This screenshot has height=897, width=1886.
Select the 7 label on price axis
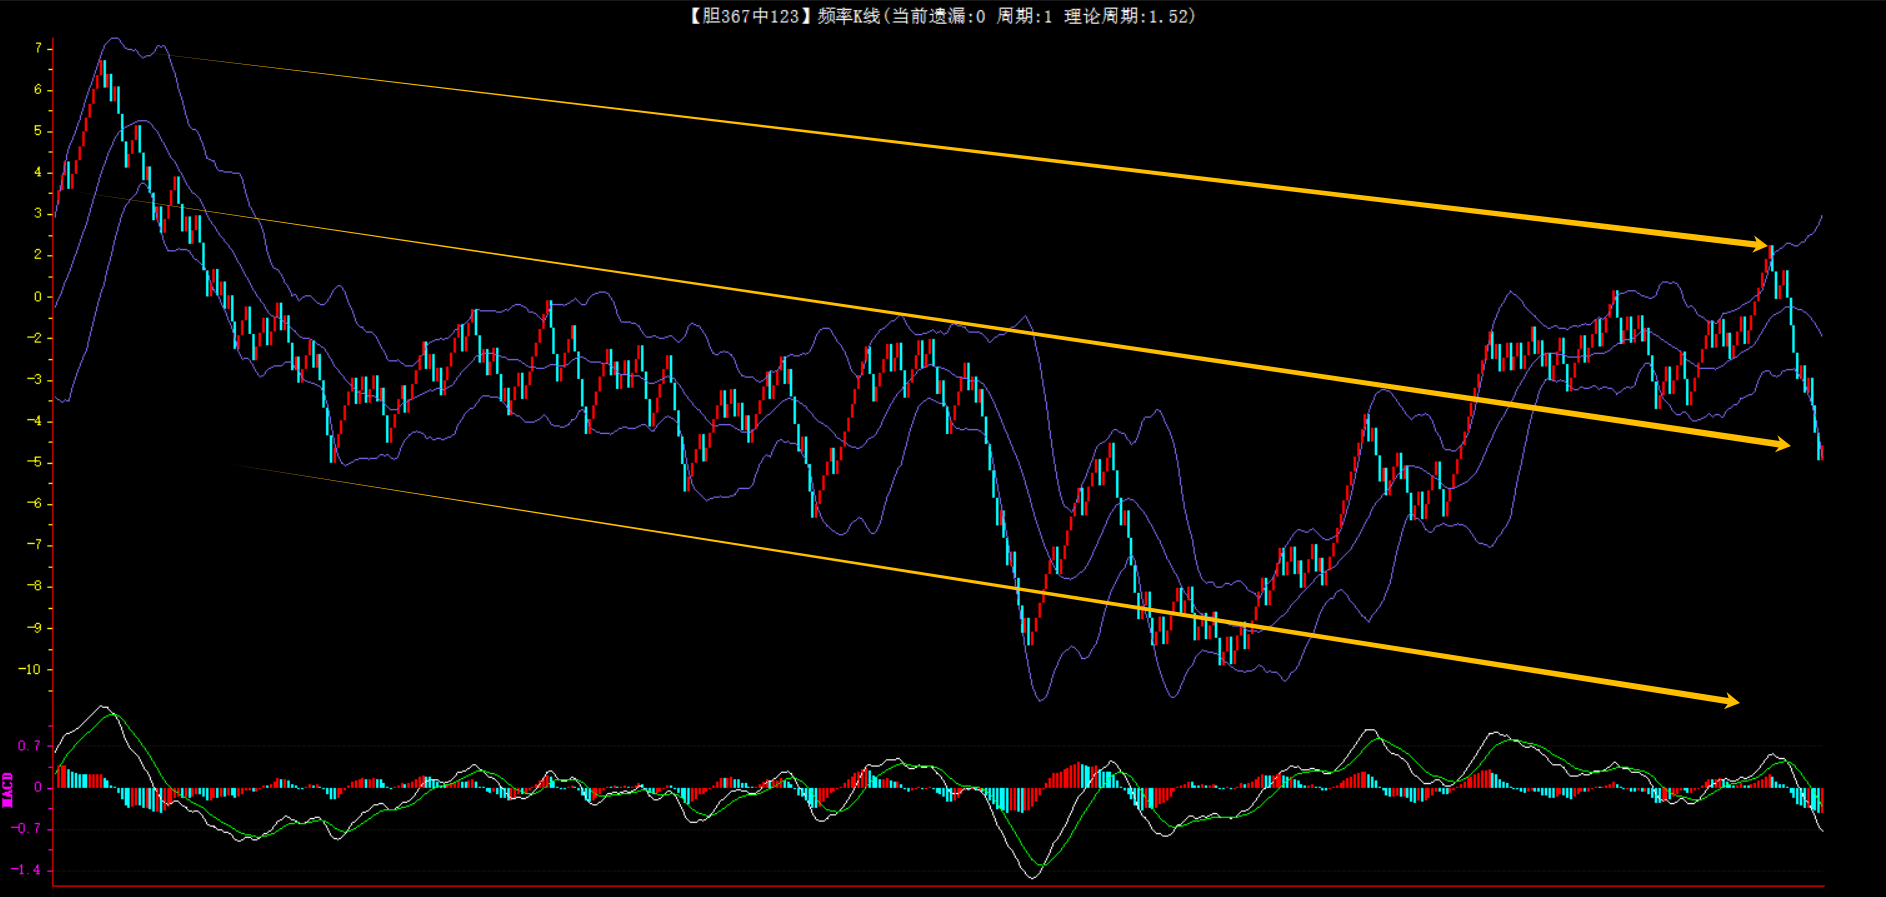pos(38,48)
